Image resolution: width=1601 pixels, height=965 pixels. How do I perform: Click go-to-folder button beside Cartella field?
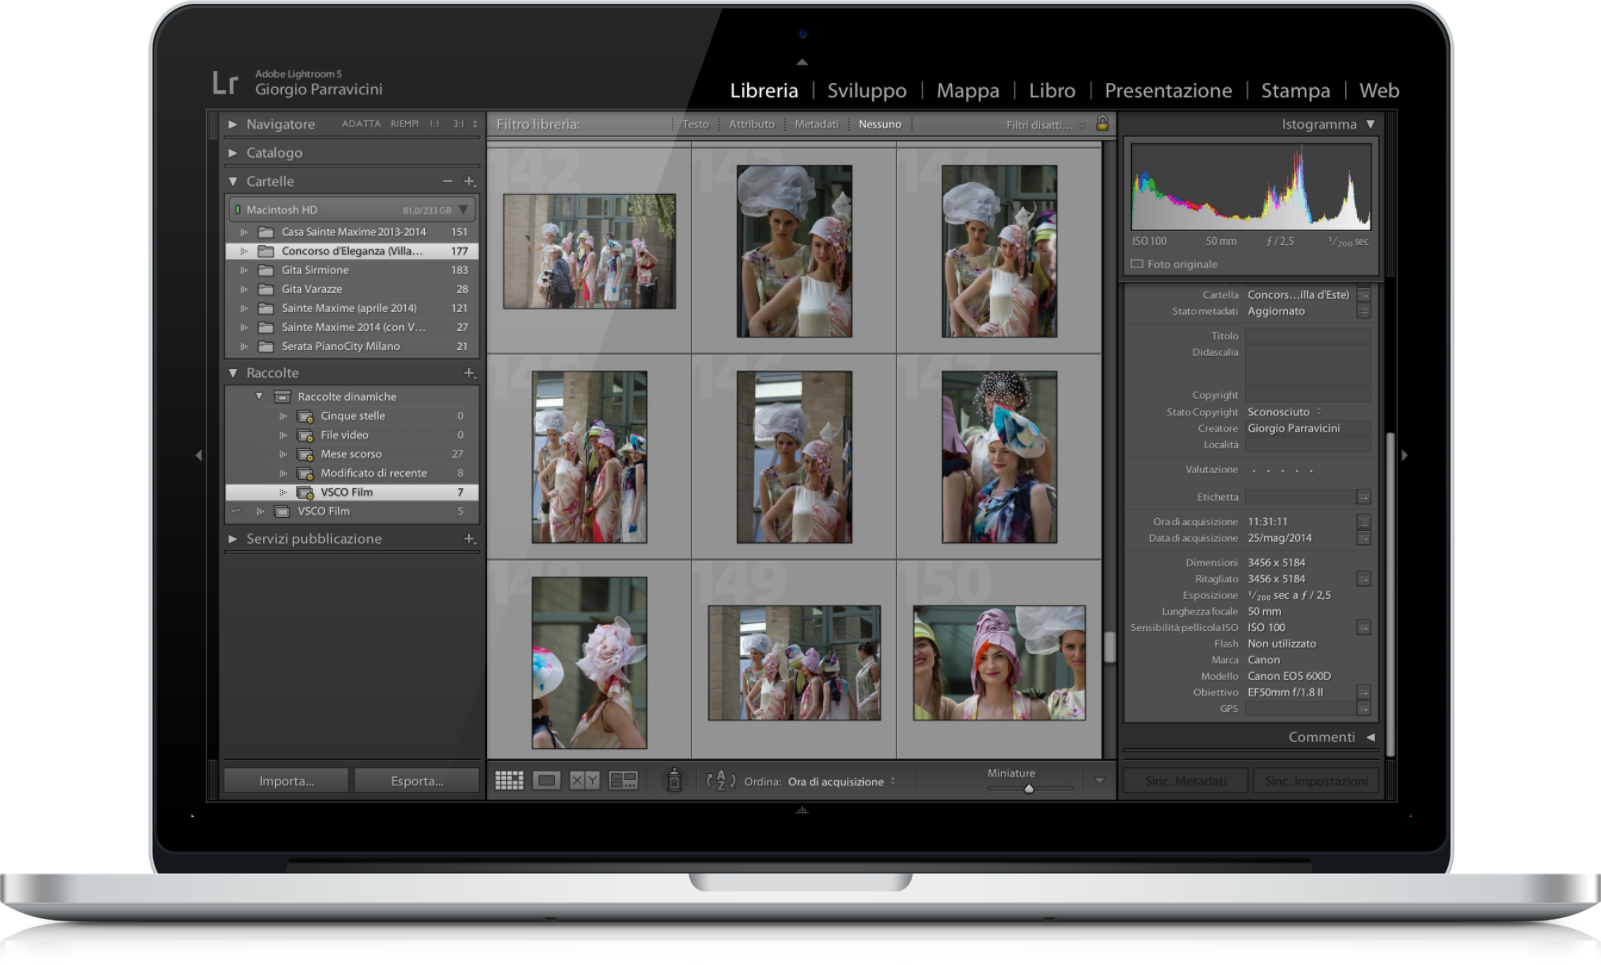click(x=1364, y=295)
